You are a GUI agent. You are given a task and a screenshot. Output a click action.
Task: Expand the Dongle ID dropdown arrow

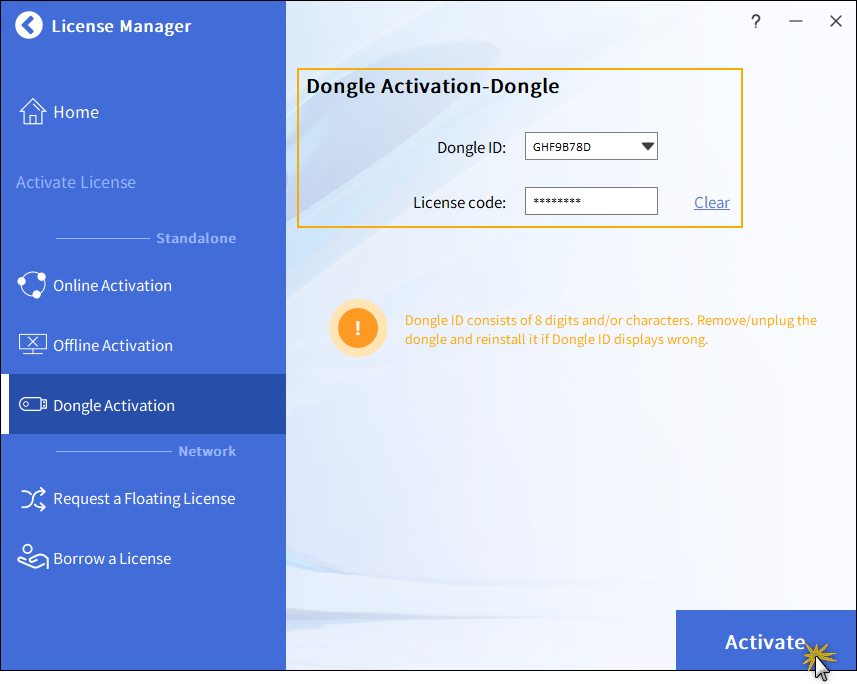click(x=647, y=147)
